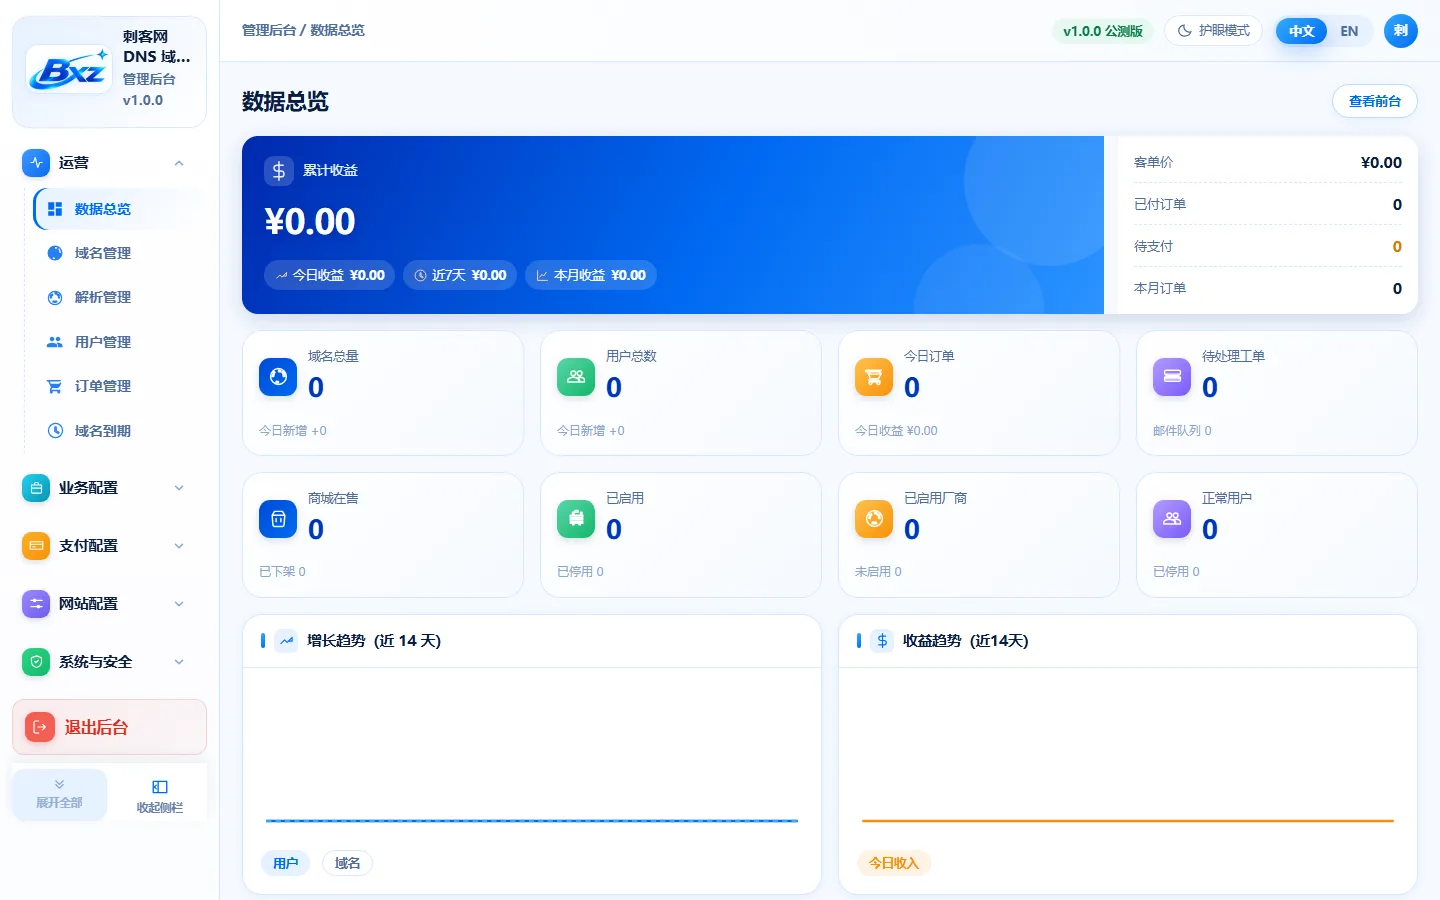Open the 数据总览 menu item

pos(118,209)
